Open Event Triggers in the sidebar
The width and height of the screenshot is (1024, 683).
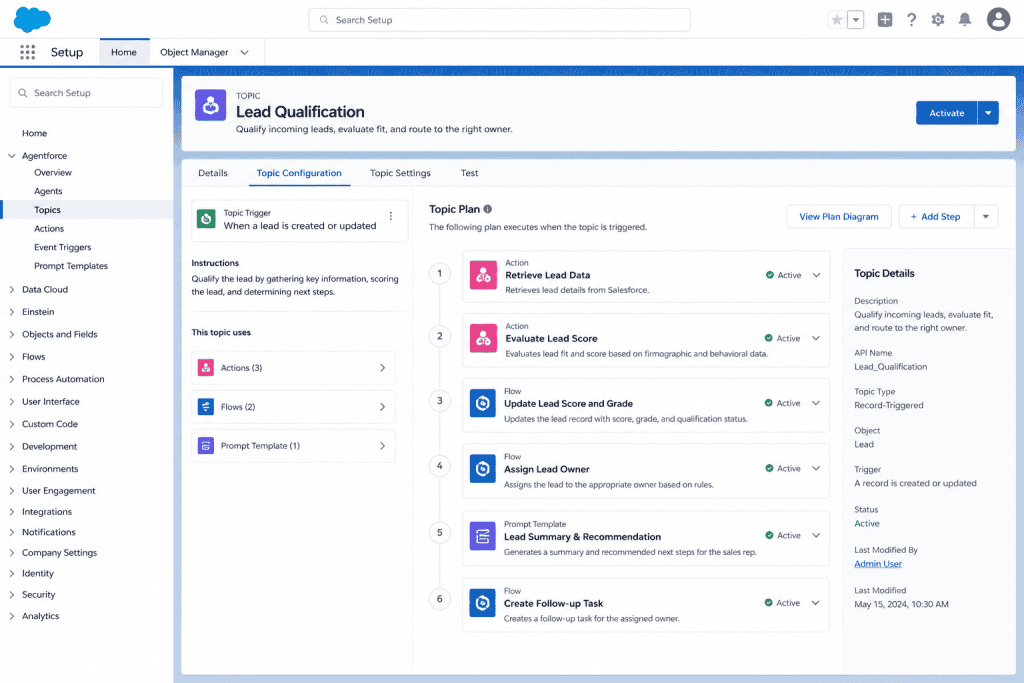pyautogui.click(x=63, y=247)
